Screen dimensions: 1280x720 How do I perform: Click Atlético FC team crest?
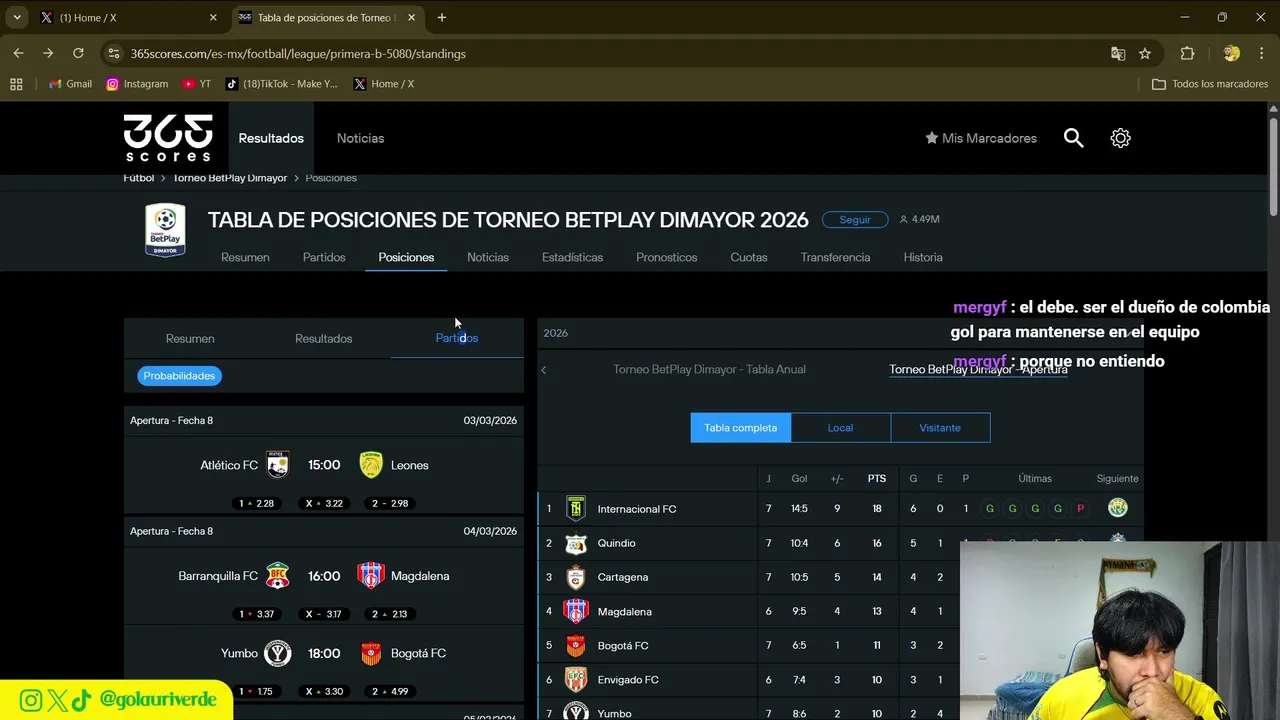click(x=278, y=465)
